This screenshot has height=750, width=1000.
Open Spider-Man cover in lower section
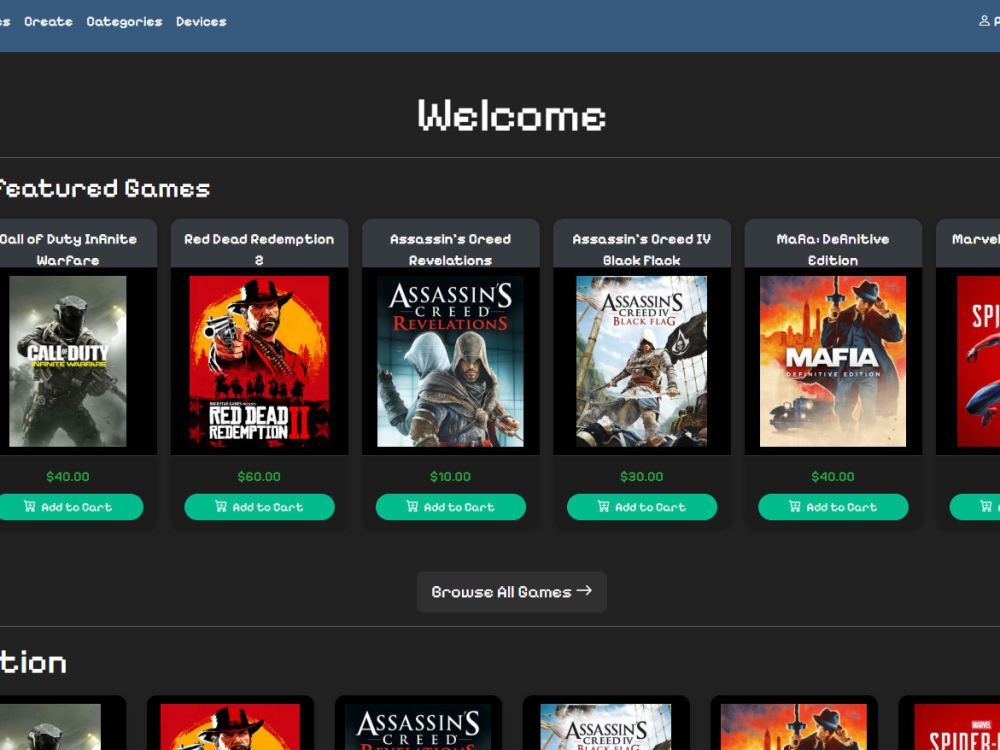click(957, 727)
